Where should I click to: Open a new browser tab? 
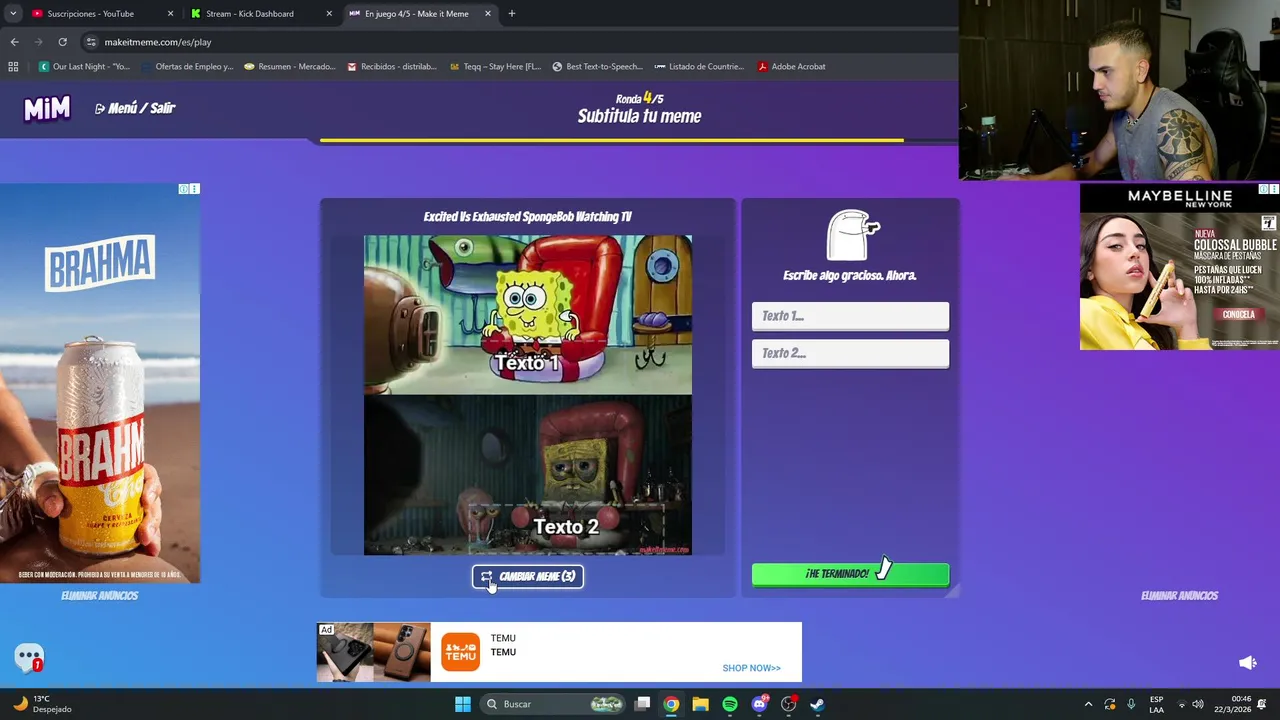pyautogui.click(x=512, y=14)
